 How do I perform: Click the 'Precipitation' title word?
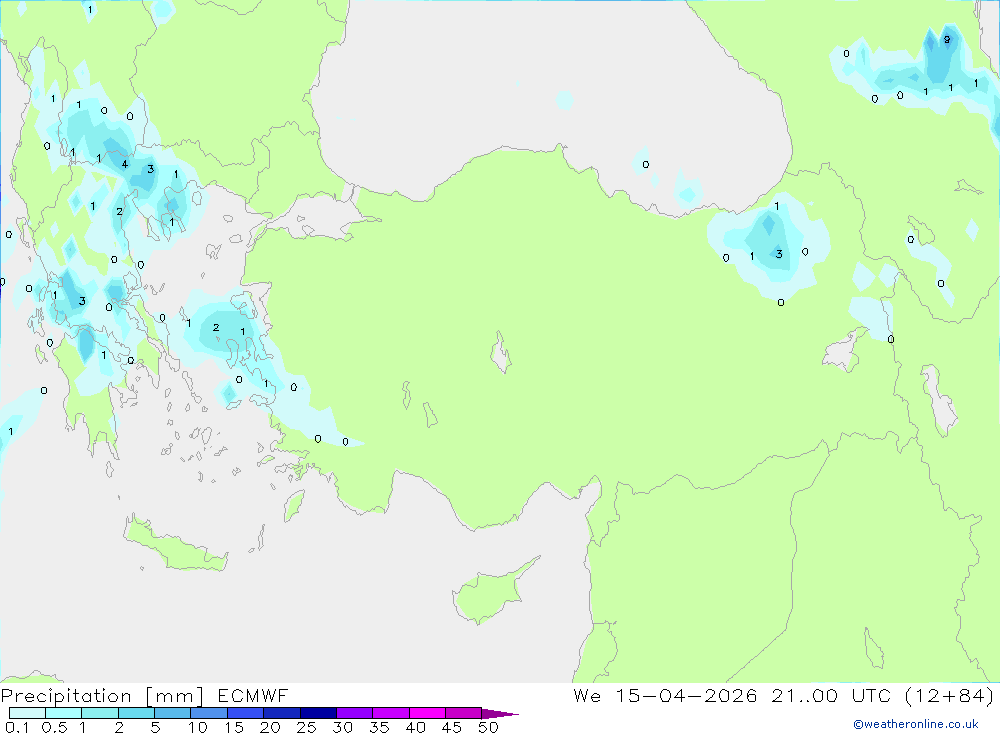pos(66,696)
